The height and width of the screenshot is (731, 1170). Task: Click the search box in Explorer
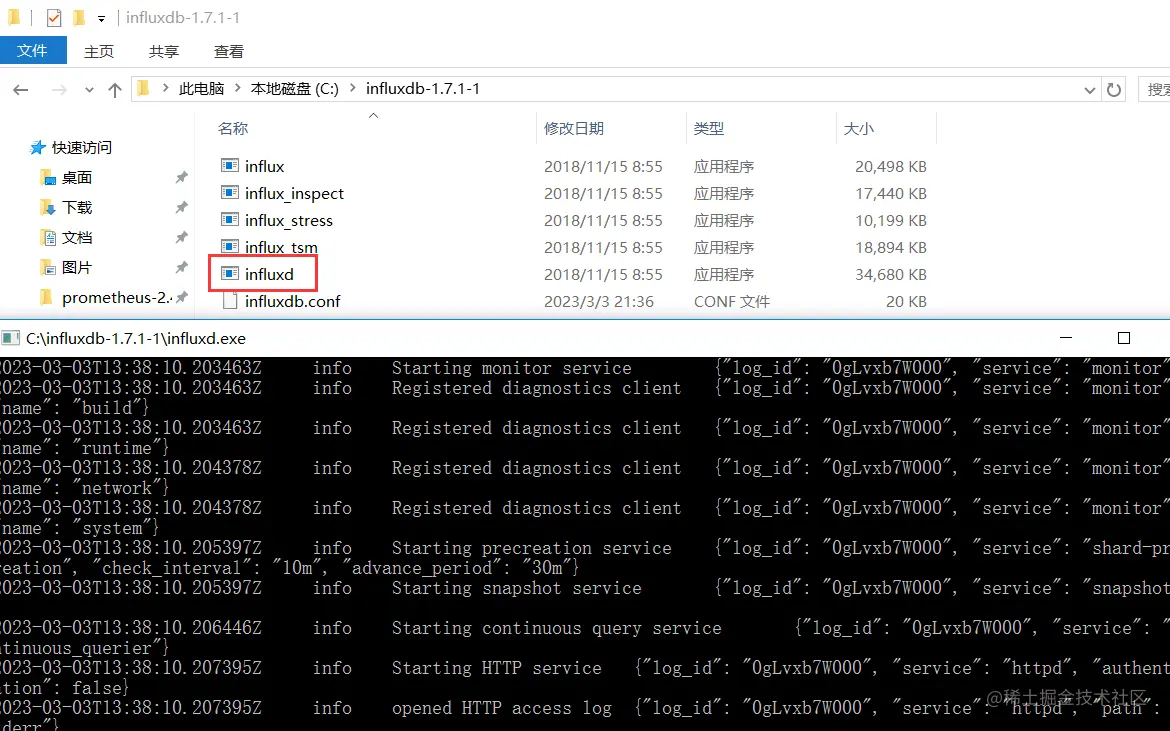click(1154, 90)
